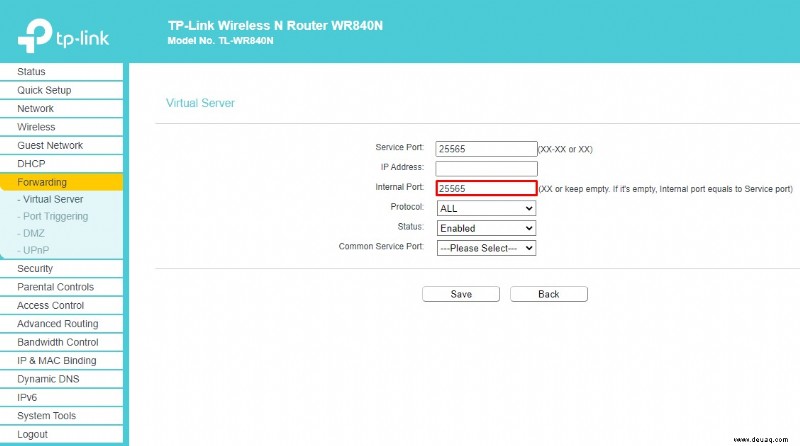The width and height of the screenshot is (800, 446).
Task: Select the Forwarding menu
Action: (61, 182)
